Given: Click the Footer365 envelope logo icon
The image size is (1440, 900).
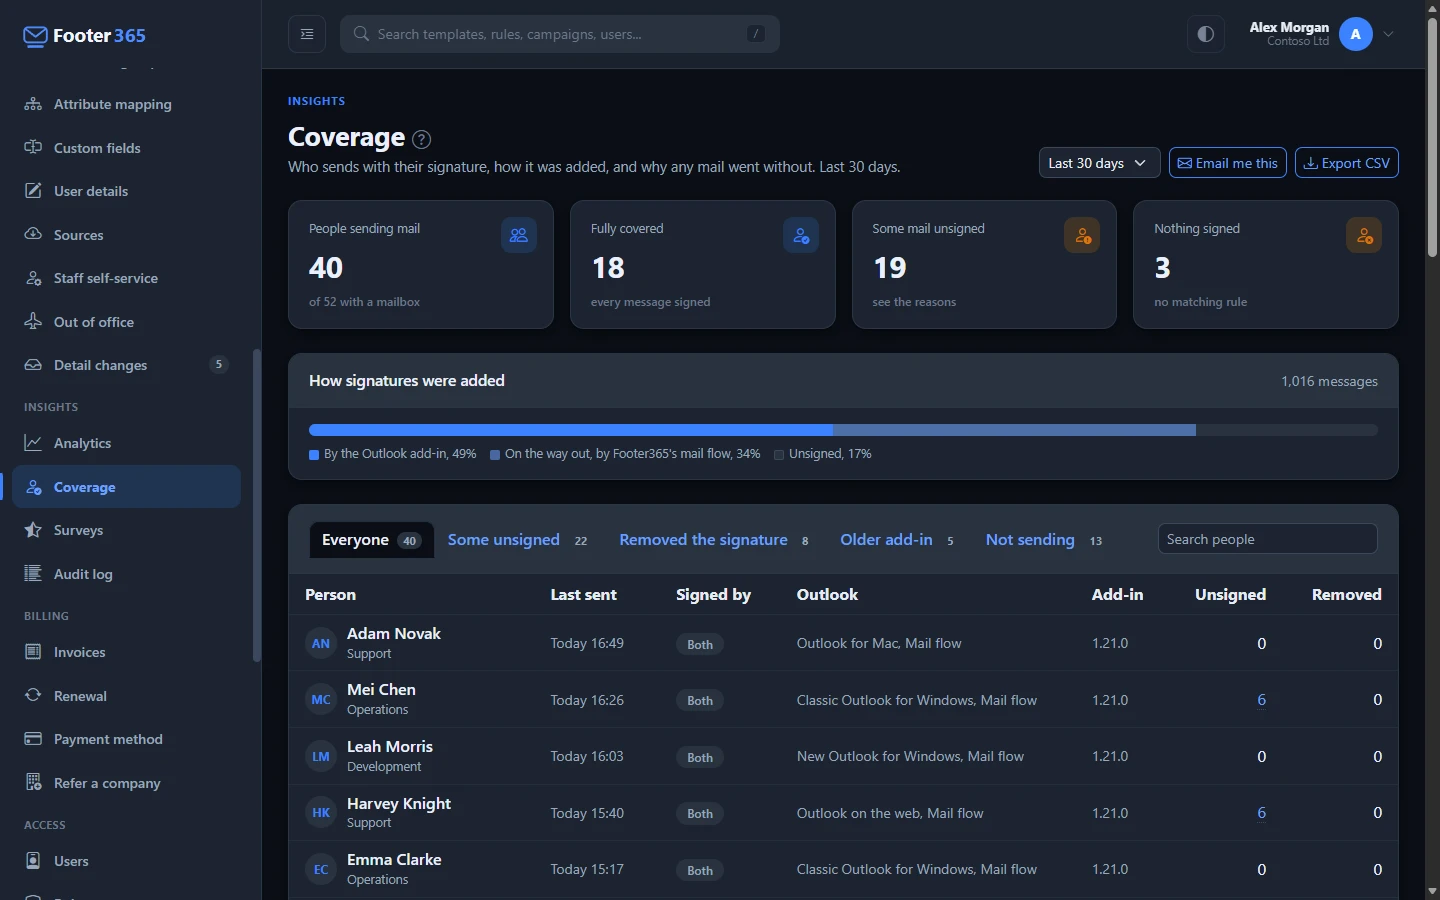Looking at the screenshot, I should point(35,37).
